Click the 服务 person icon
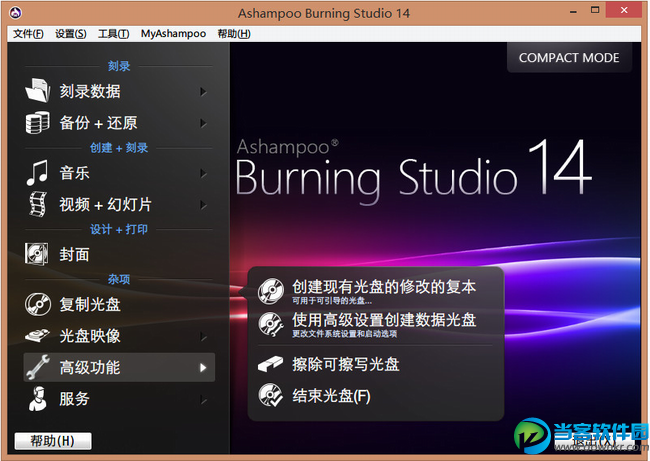This screenshot has height=461, width=650. click(x=38, y=398)
